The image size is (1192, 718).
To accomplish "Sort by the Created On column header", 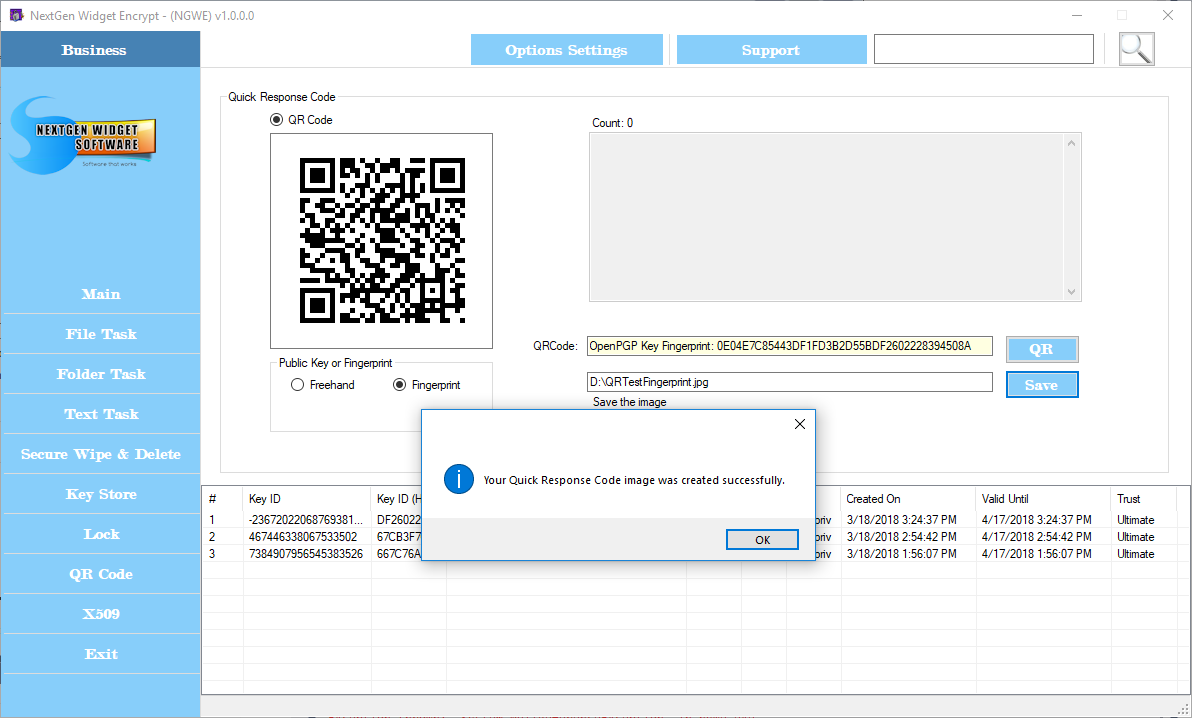I will coord(908,499).
